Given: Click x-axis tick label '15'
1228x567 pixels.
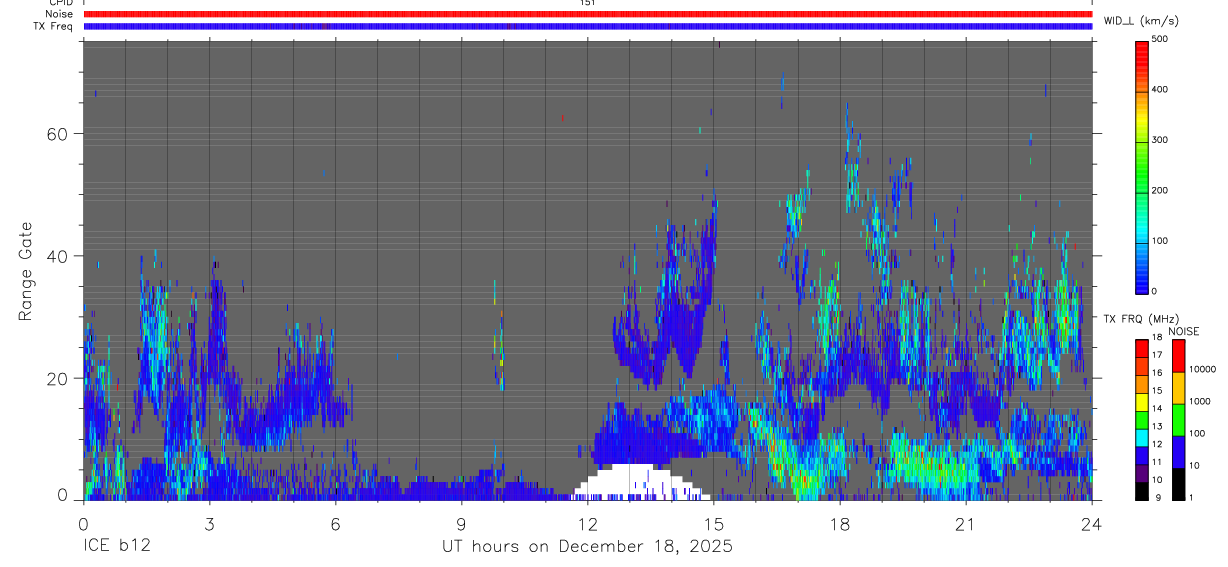Looking at the screenshot, I should click(714, 523).
